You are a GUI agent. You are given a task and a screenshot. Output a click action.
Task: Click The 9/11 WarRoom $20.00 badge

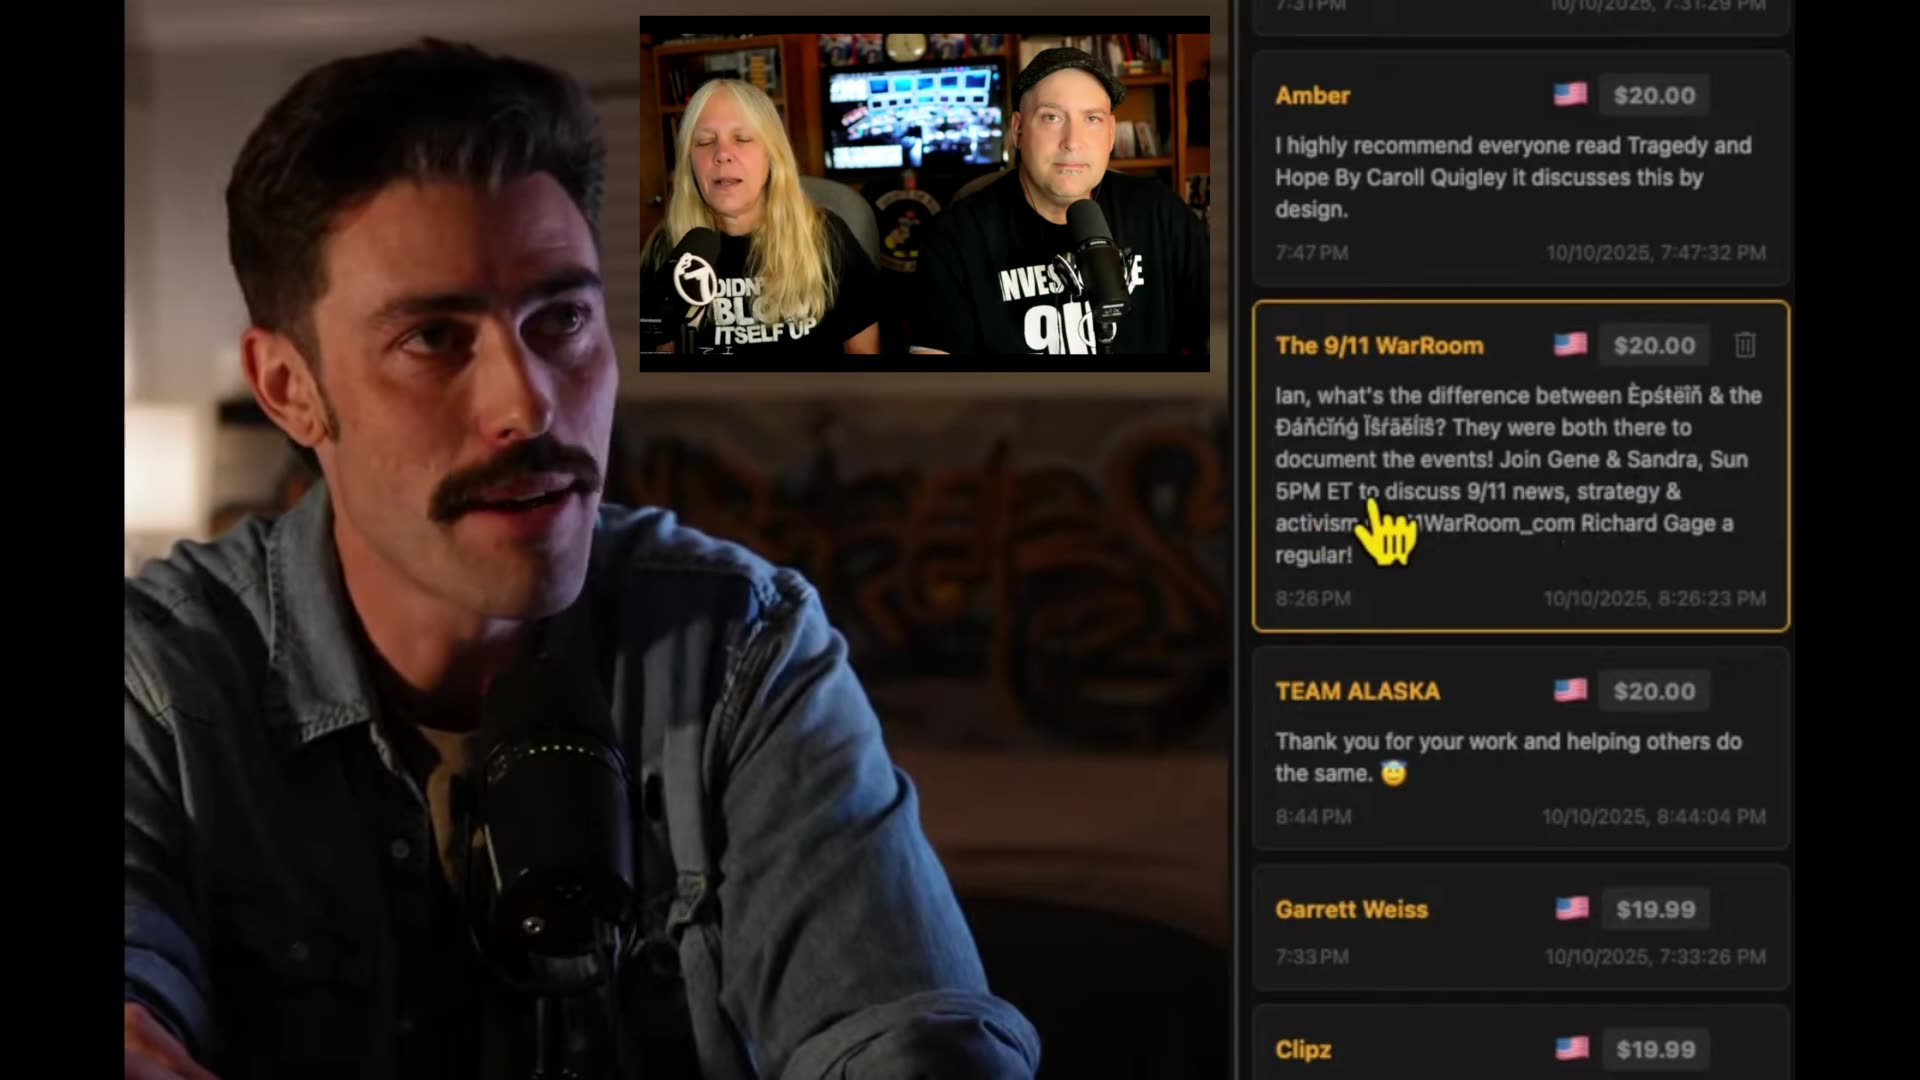pos(1654,345)
